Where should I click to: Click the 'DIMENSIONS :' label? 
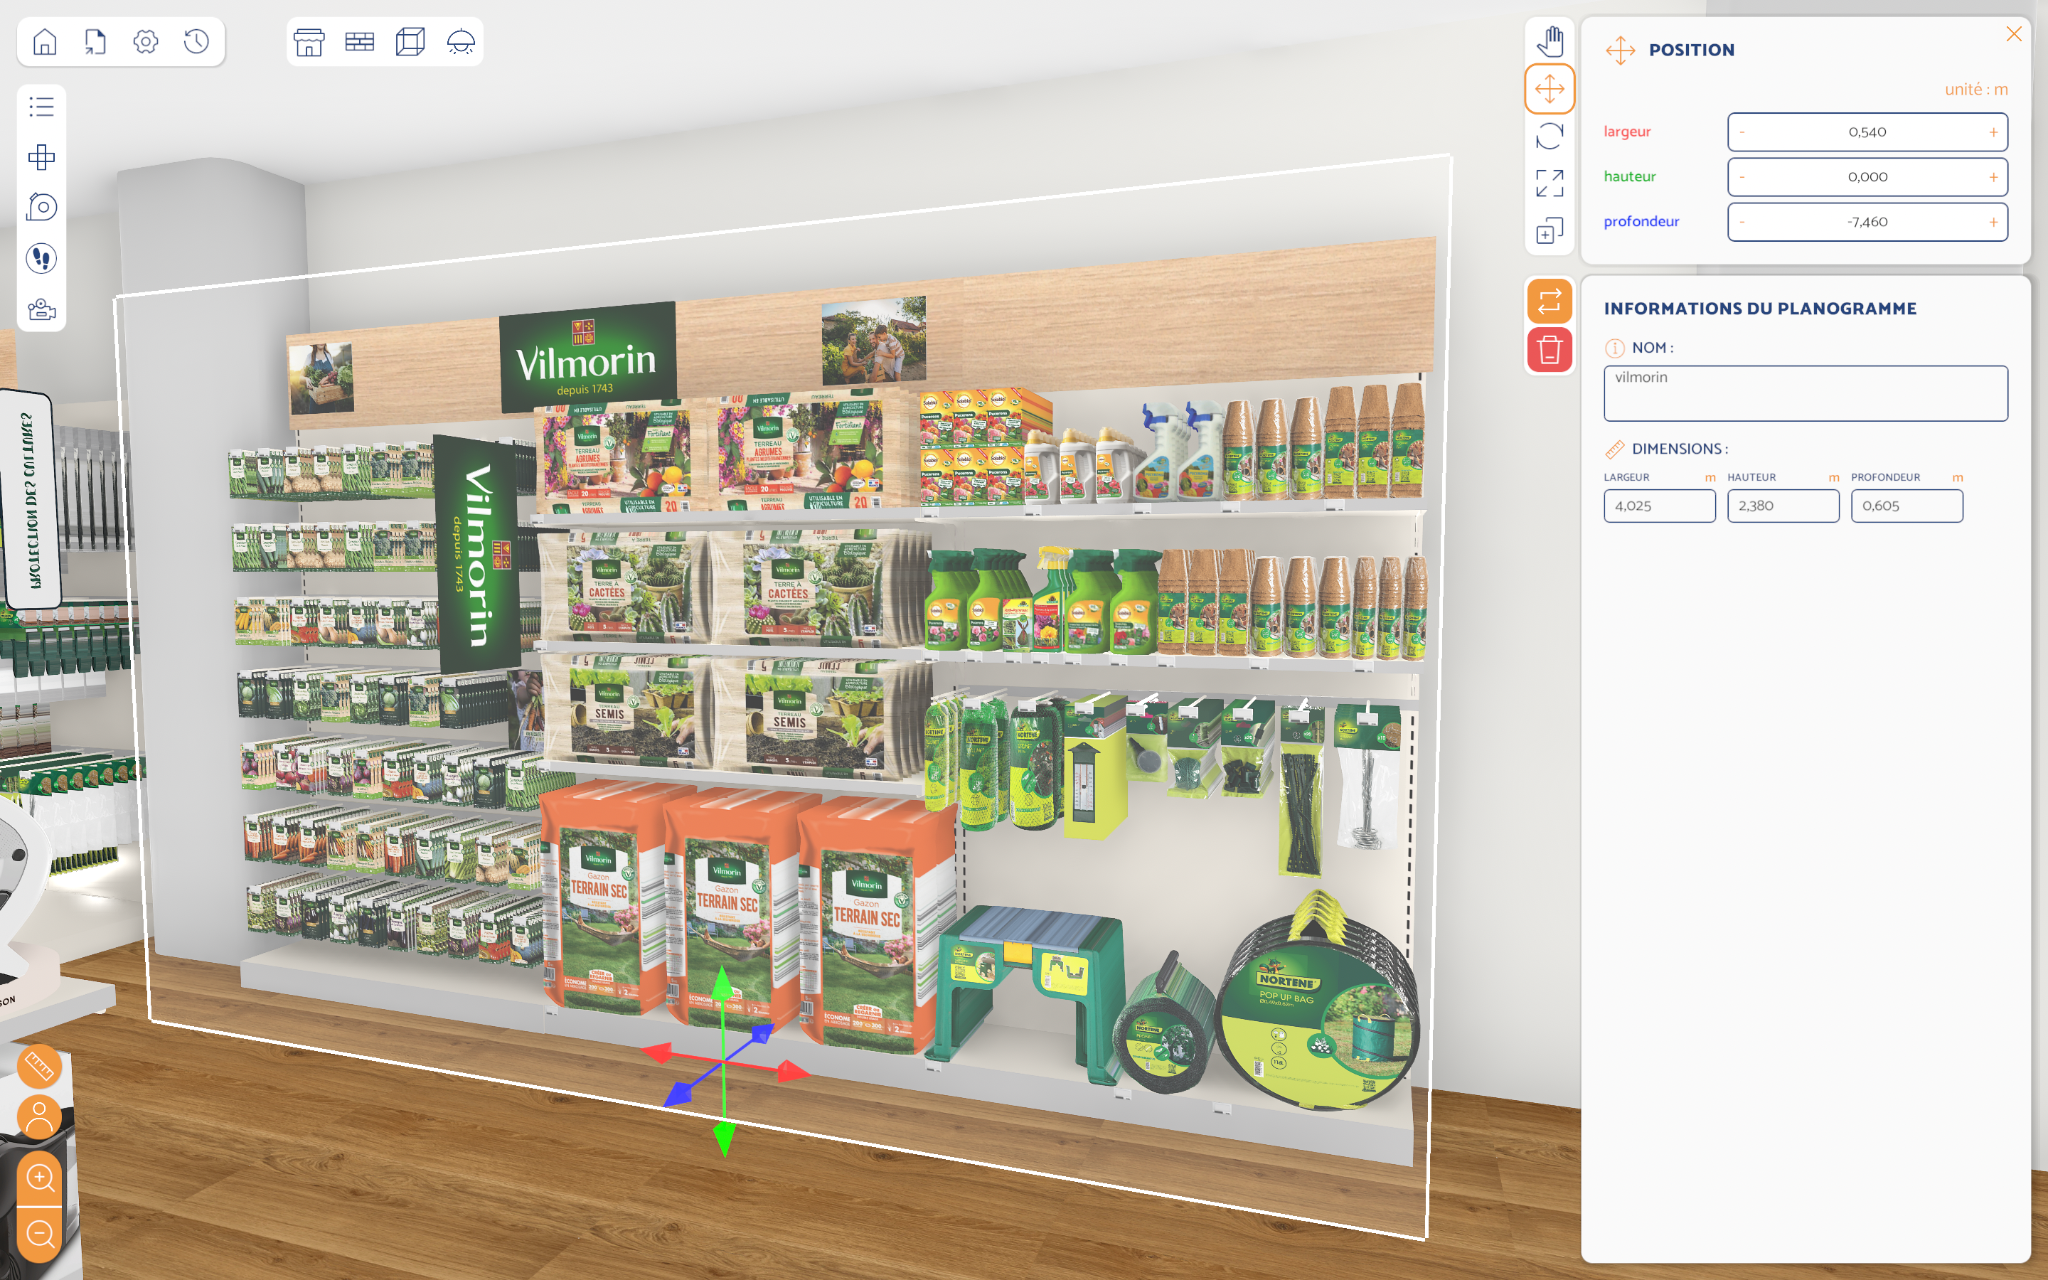(1679, 449)
